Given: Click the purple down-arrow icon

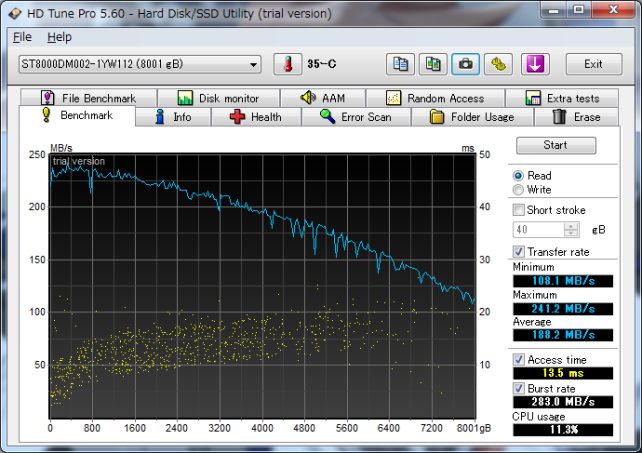Looking at the screenshot, I should (x=535, y=64).
